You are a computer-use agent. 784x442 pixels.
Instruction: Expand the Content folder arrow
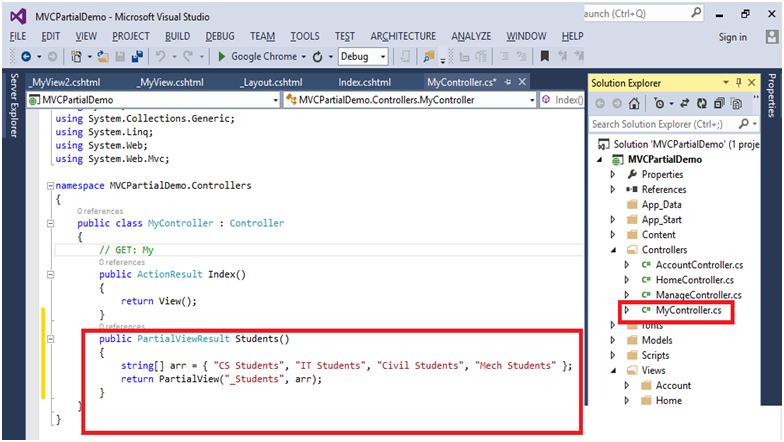click(613, 234)
